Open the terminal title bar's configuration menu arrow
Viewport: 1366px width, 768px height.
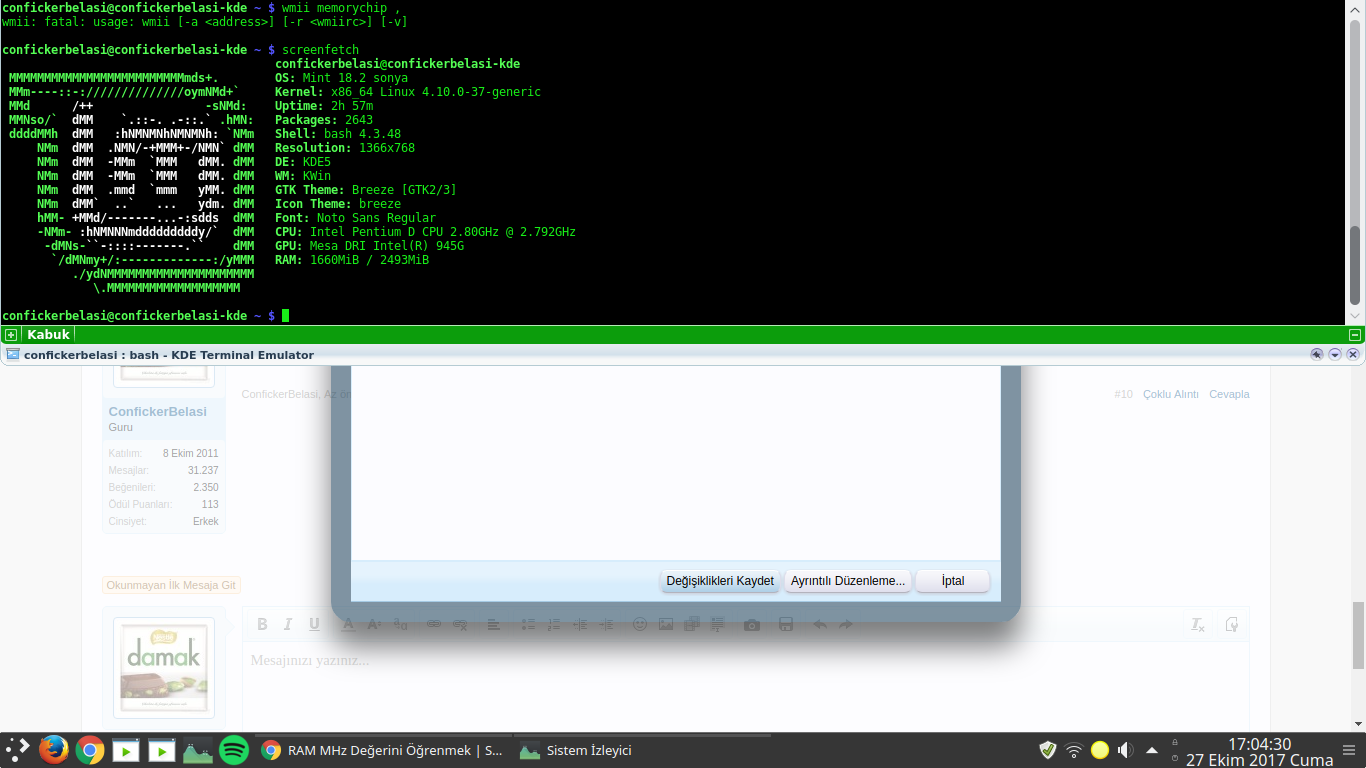(1335, 354)
